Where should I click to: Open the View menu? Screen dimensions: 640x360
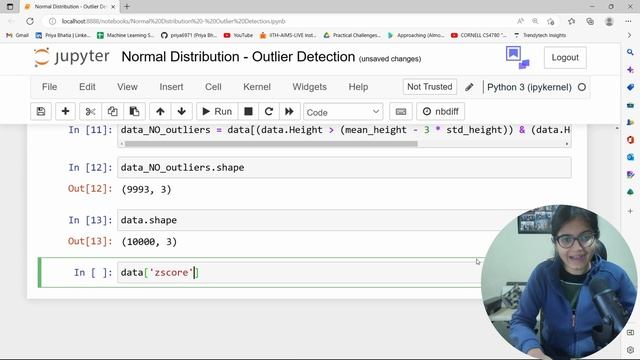pos(127,87)
